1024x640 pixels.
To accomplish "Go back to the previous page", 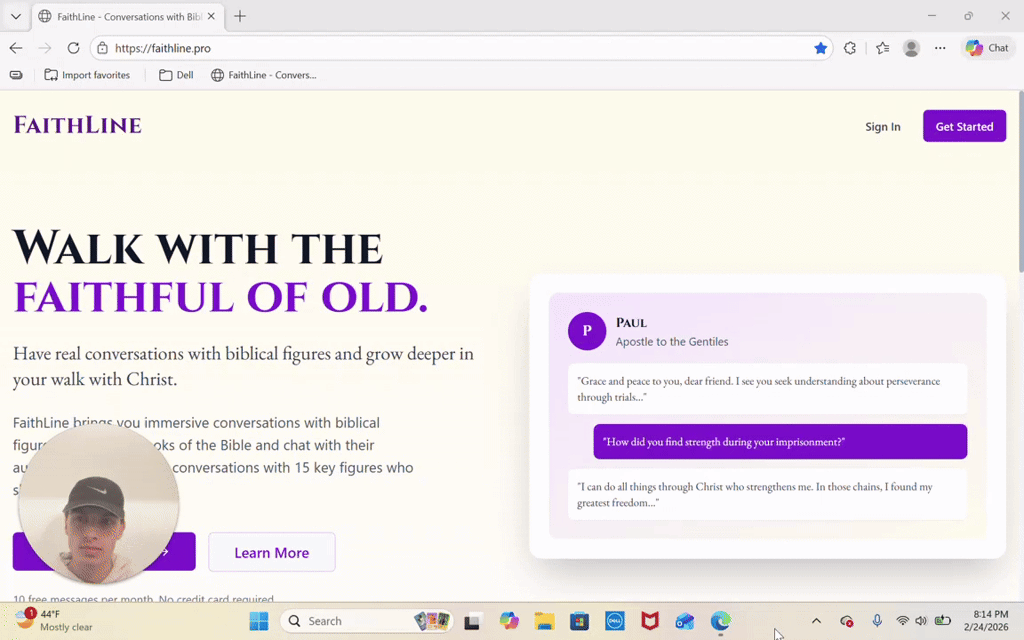I will [16, 48].
